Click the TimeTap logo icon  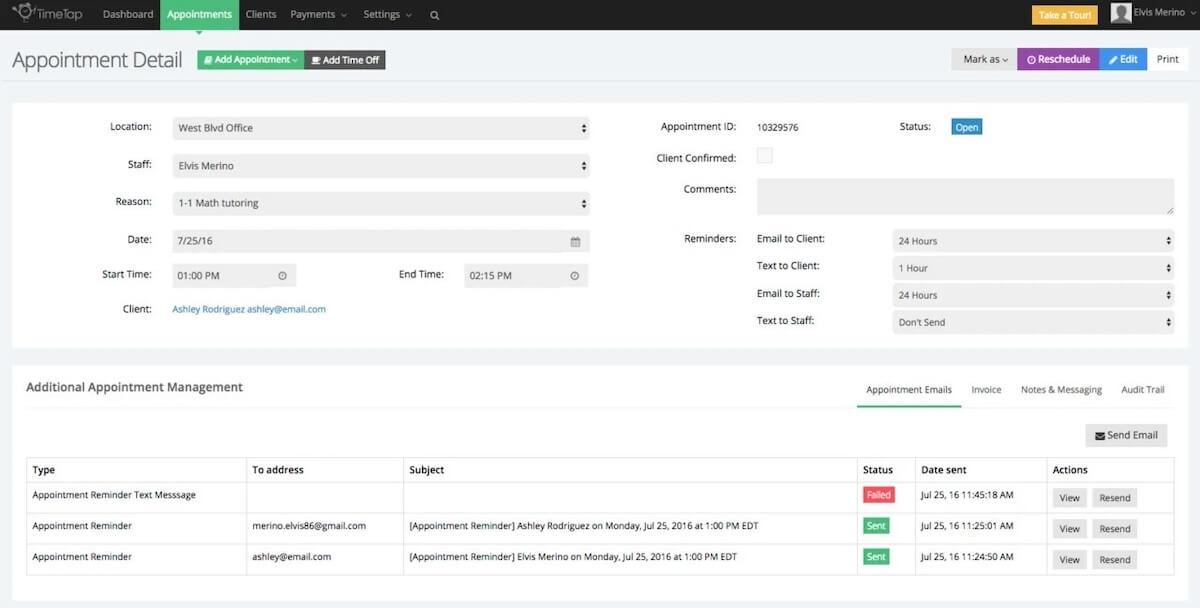(x=22, y=13)
